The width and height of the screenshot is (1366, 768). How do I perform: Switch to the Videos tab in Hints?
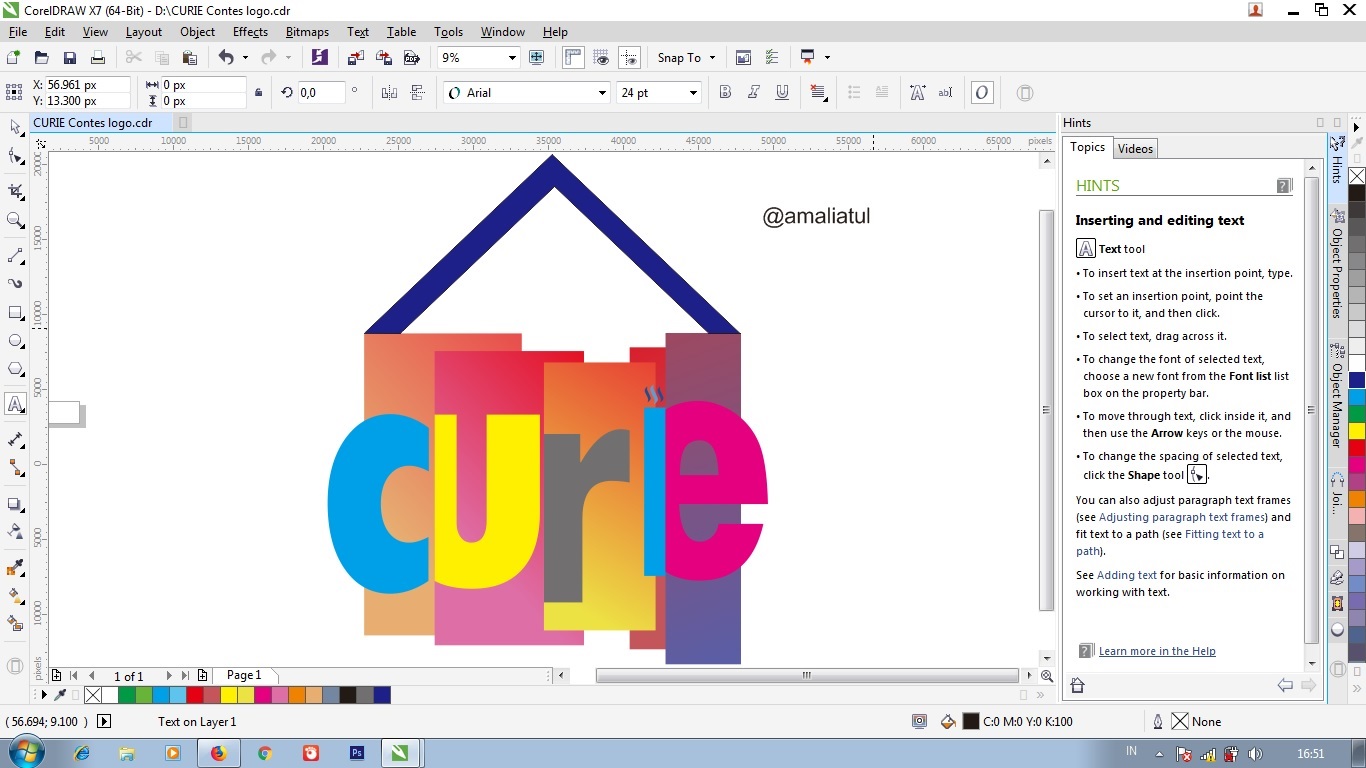1135,149
